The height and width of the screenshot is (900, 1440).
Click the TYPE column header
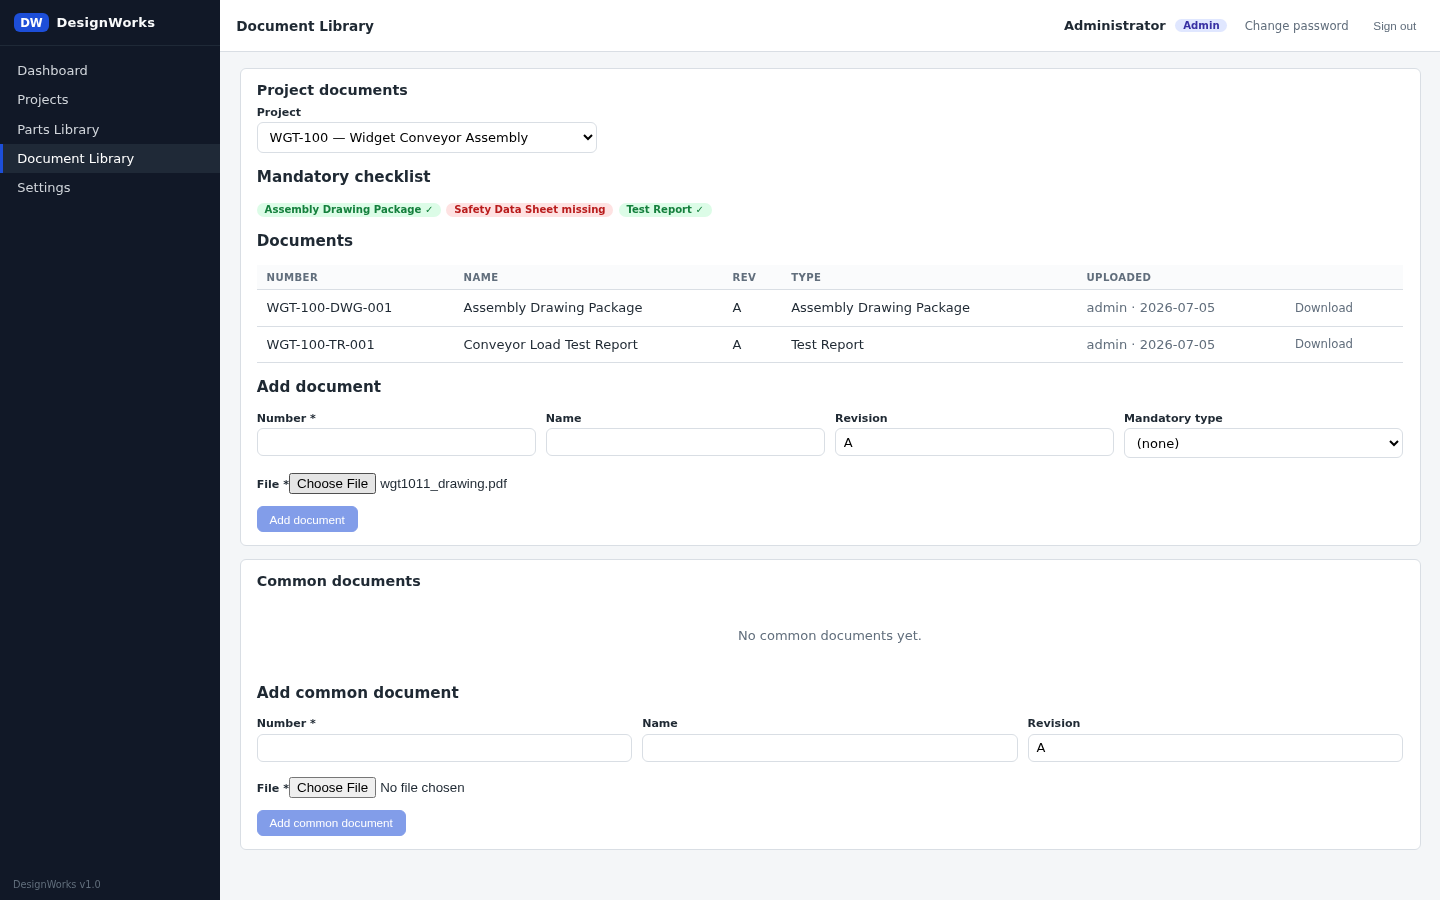pos(806,278)
